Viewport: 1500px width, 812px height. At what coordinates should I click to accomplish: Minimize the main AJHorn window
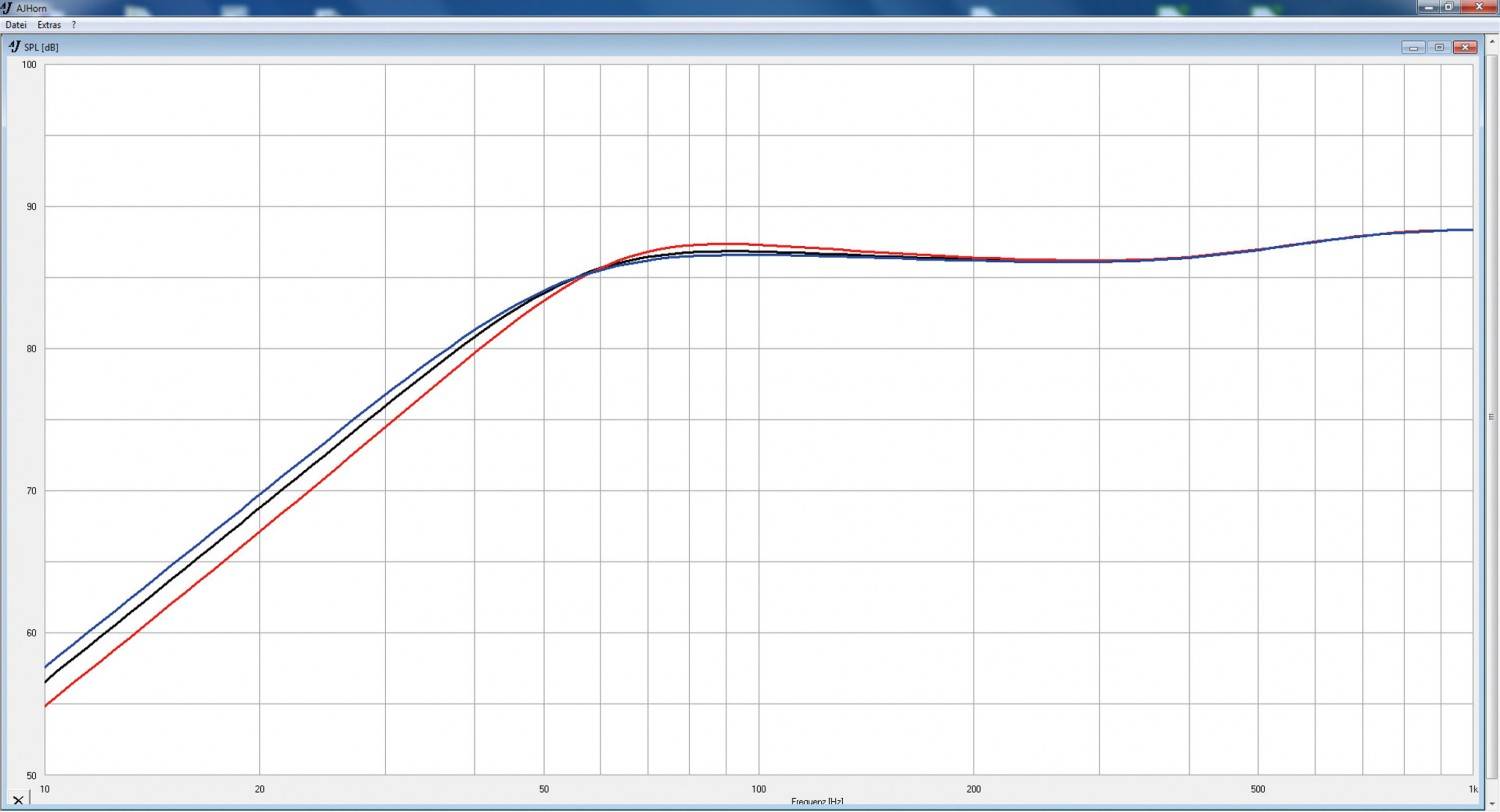[1429, 7]
